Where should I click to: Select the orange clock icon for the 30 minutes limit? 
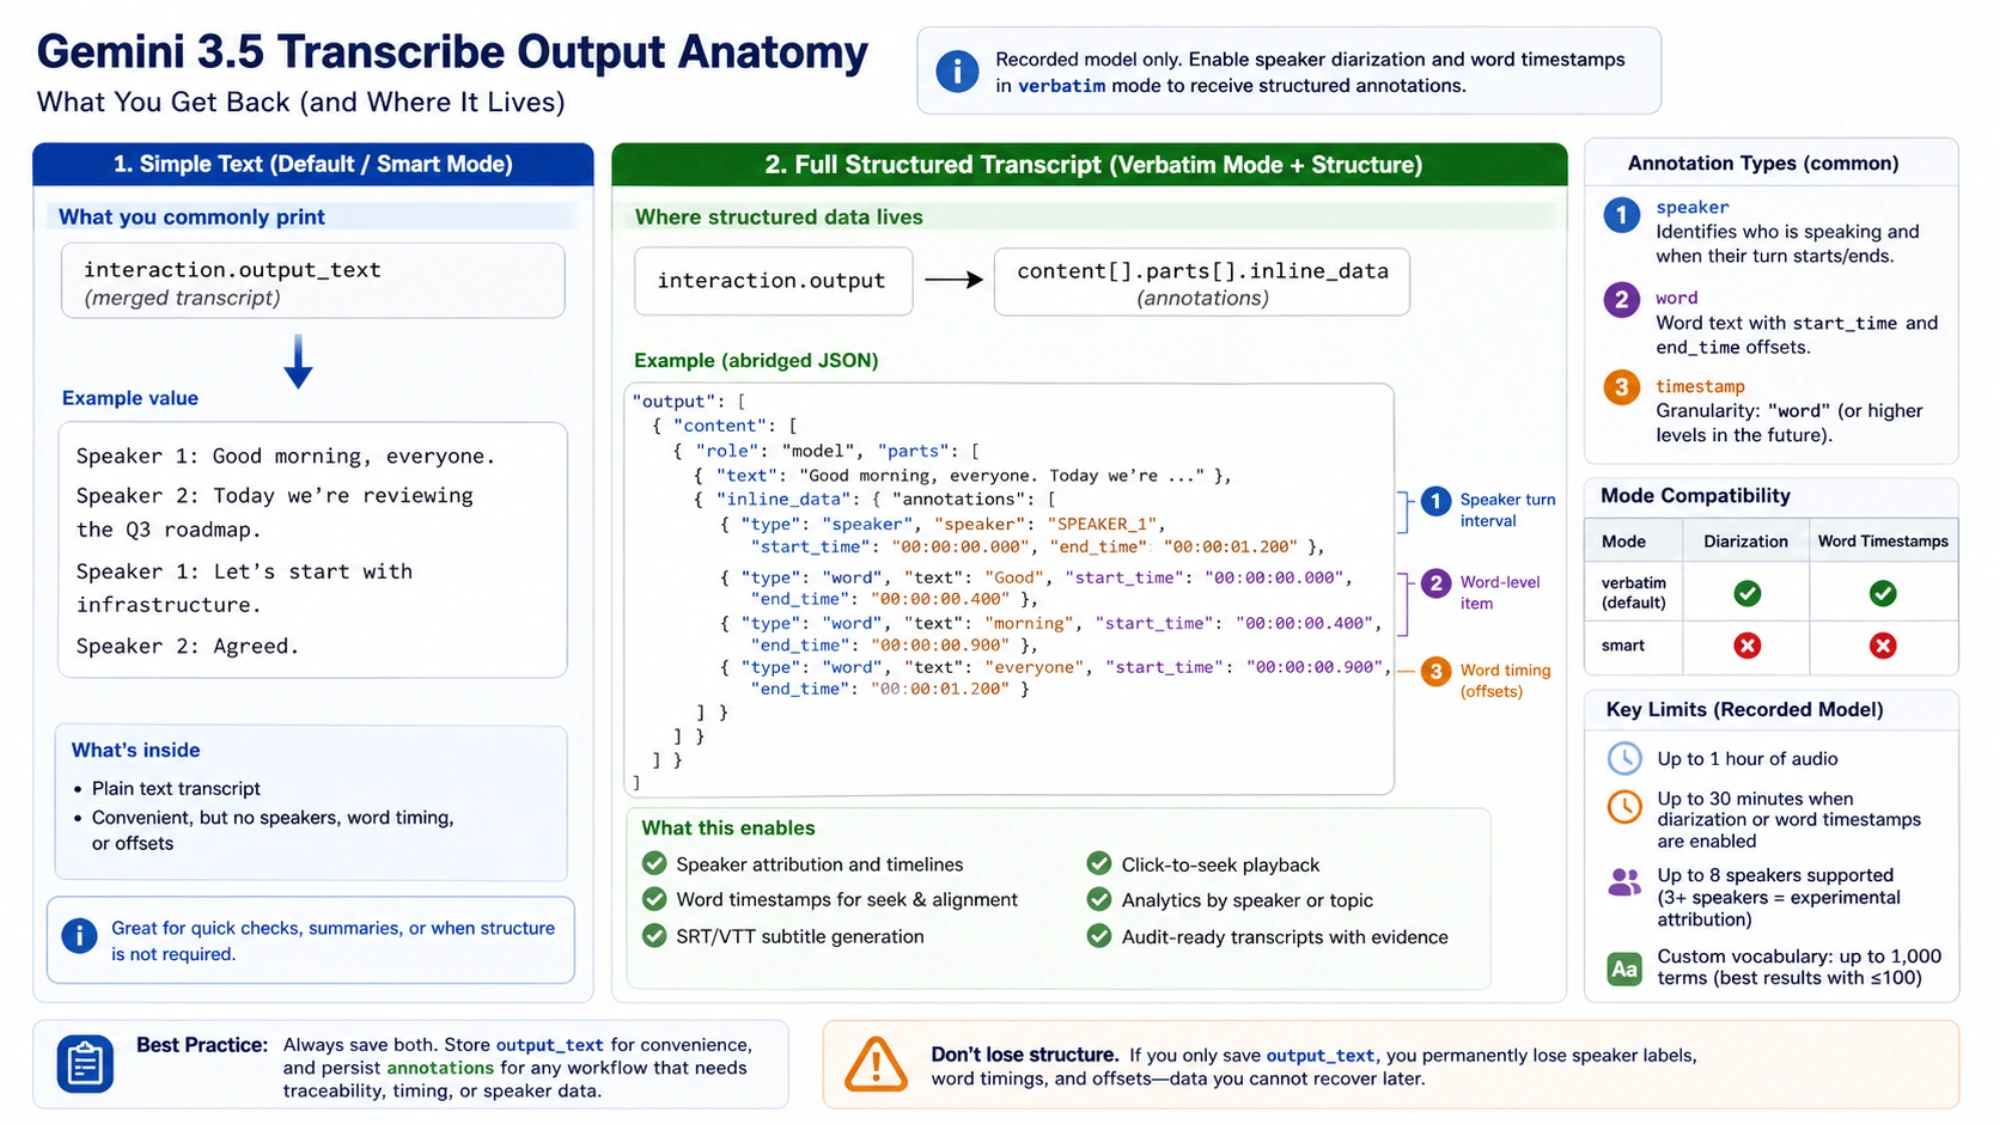[x=1624, y=807]
